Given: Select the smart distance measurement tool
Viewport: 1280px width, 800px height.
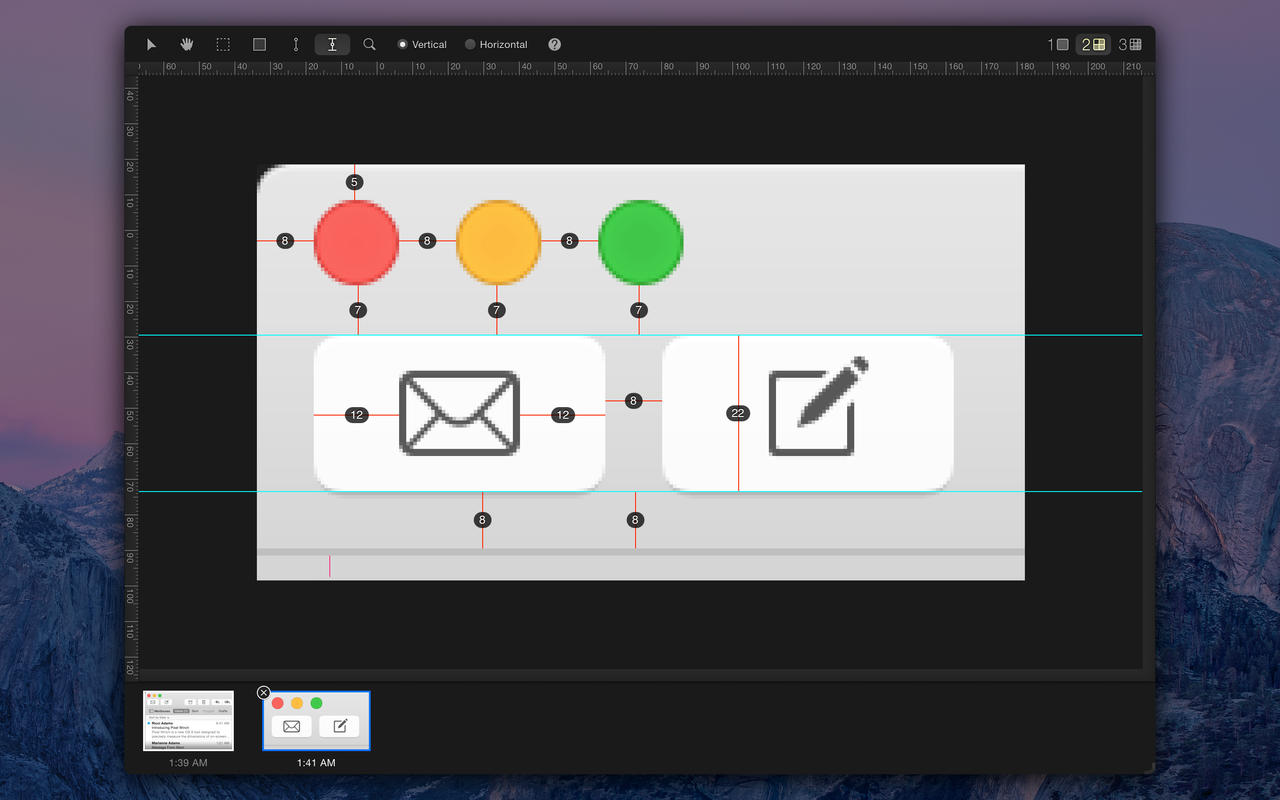Looking at the screenshot, I should [x=332, y=44].
